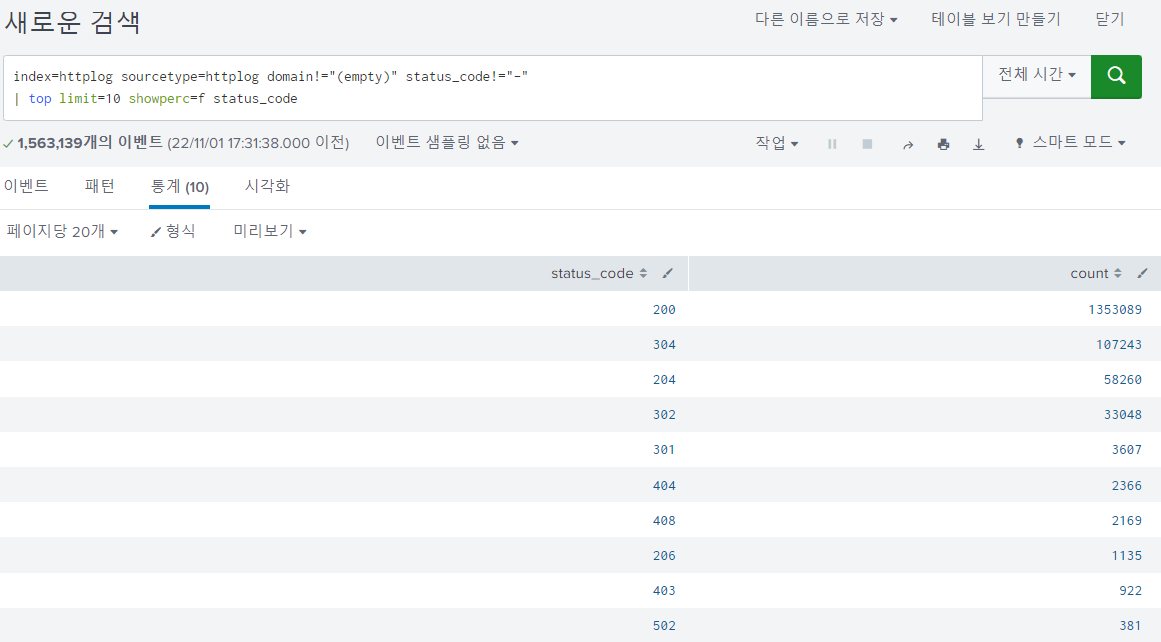Click 테이블 보기 만들기 button
This screenshot has height=642, width=1161.
(996, 19)
